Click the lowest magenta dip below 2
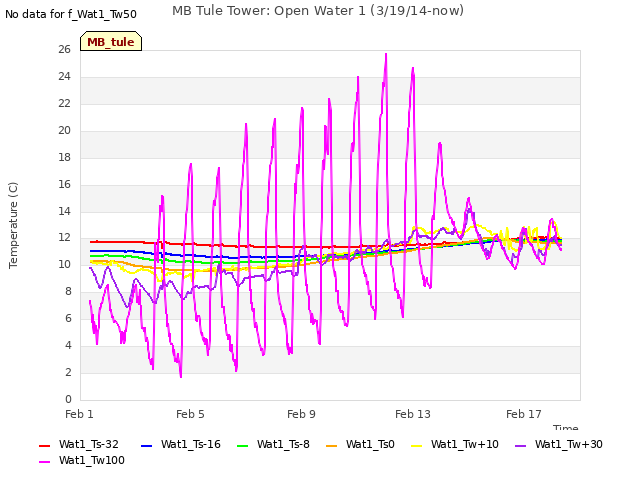The height and width of the screenshot is (480, 640). [181, 376]
